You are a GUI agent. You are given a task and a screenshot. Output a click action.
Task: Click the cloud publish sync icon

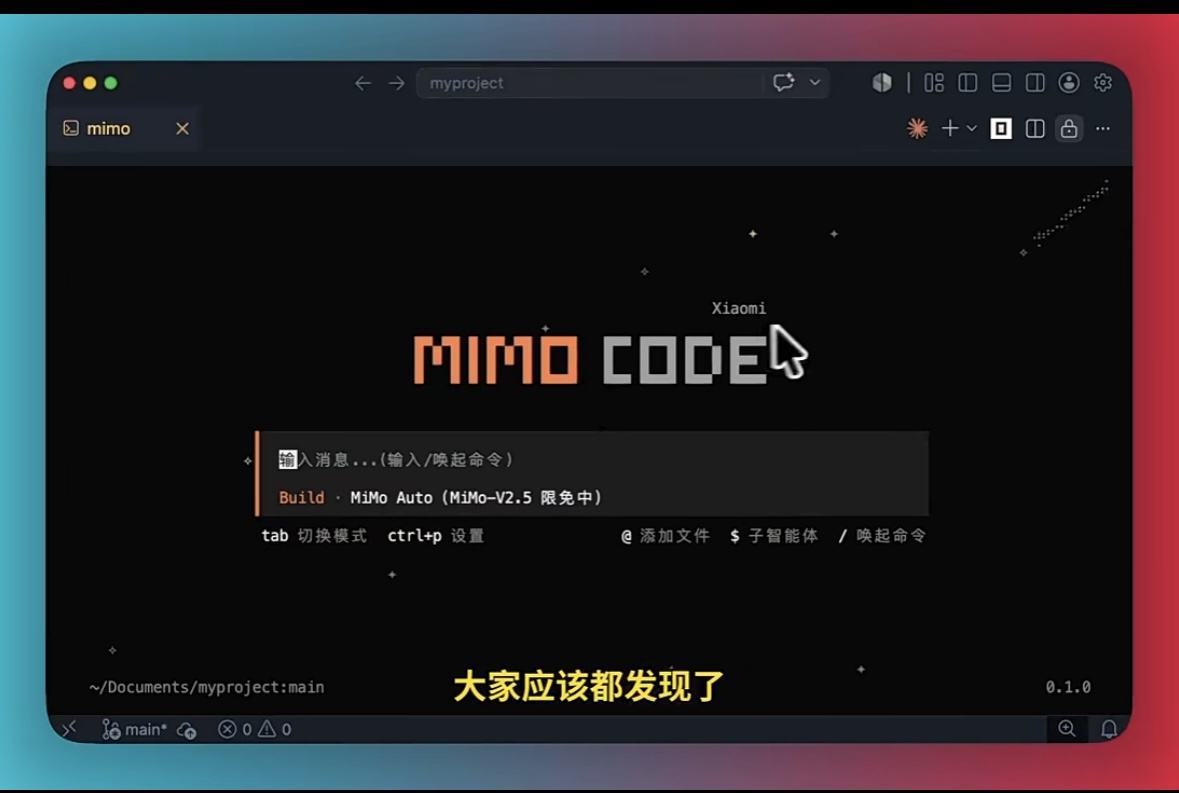pos(186,729)
